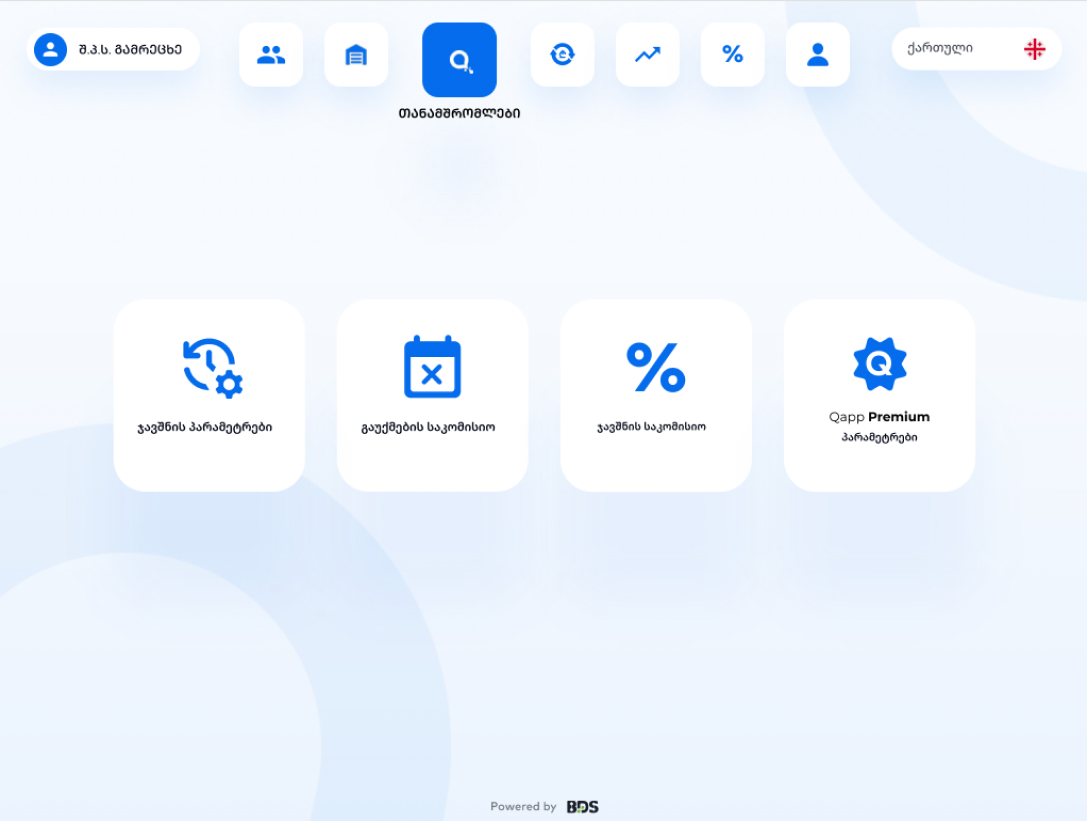Viewport: 1087px width, 821px height.
Task: Click the percent icon in top navigation bar
Action: click(x=733, y=55)
